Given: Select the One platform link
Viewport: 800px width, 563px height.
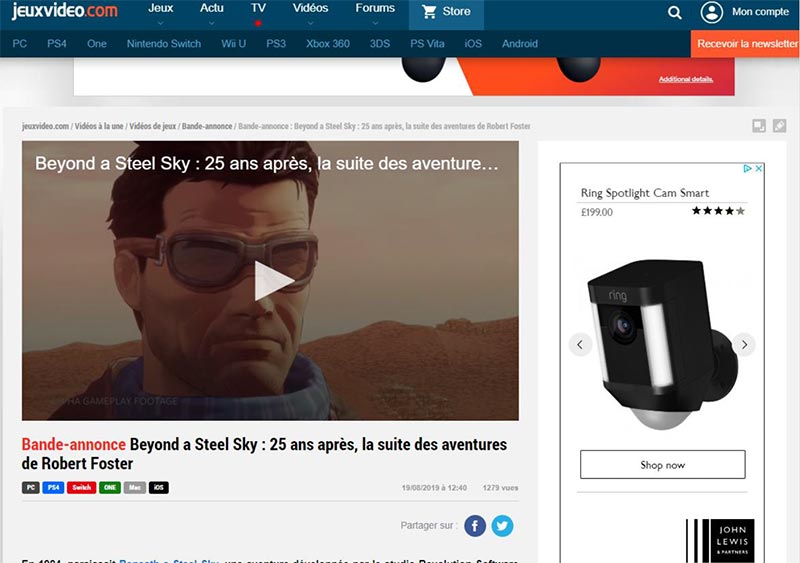Looking at the screenshot, I should tap(96, 44).
